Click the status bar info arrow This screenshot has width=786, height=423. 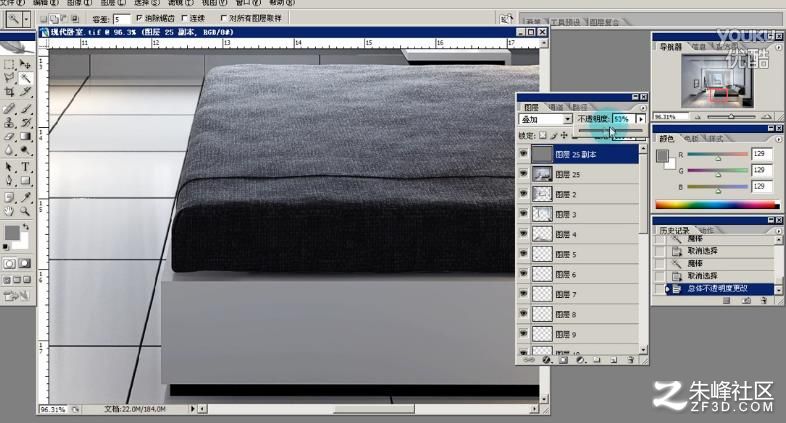tap(192, 409)
